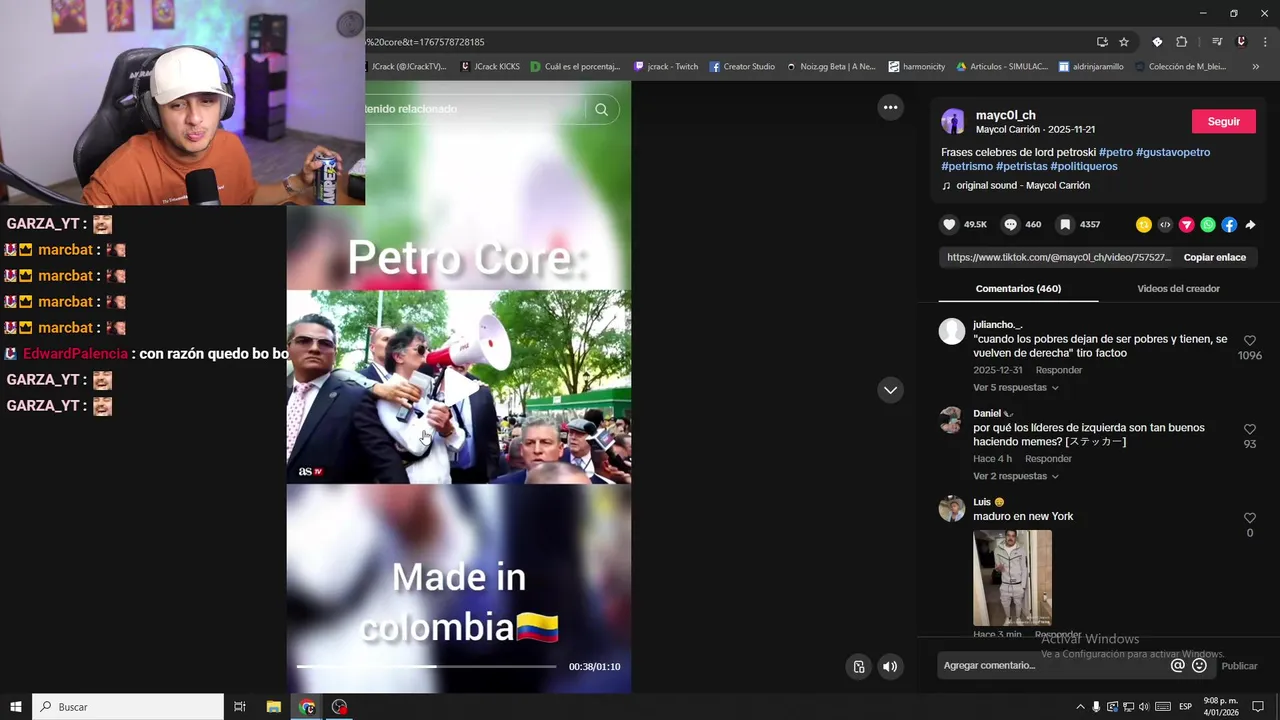
Task: Click the red send-to-friends icon
Action: point(1187,225)
